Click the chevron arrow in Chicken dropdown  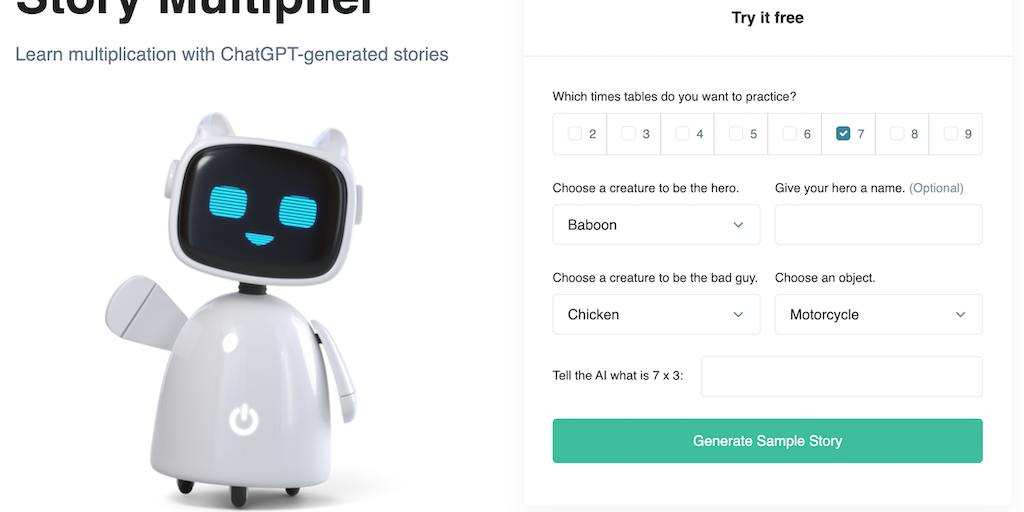(x=738, y=314)
